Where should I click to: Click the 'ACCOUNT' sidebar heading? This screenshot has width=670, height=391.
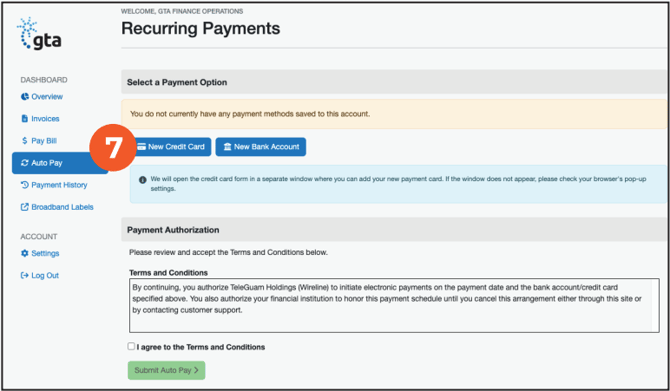pyautogui.click(x=39, y=236)
